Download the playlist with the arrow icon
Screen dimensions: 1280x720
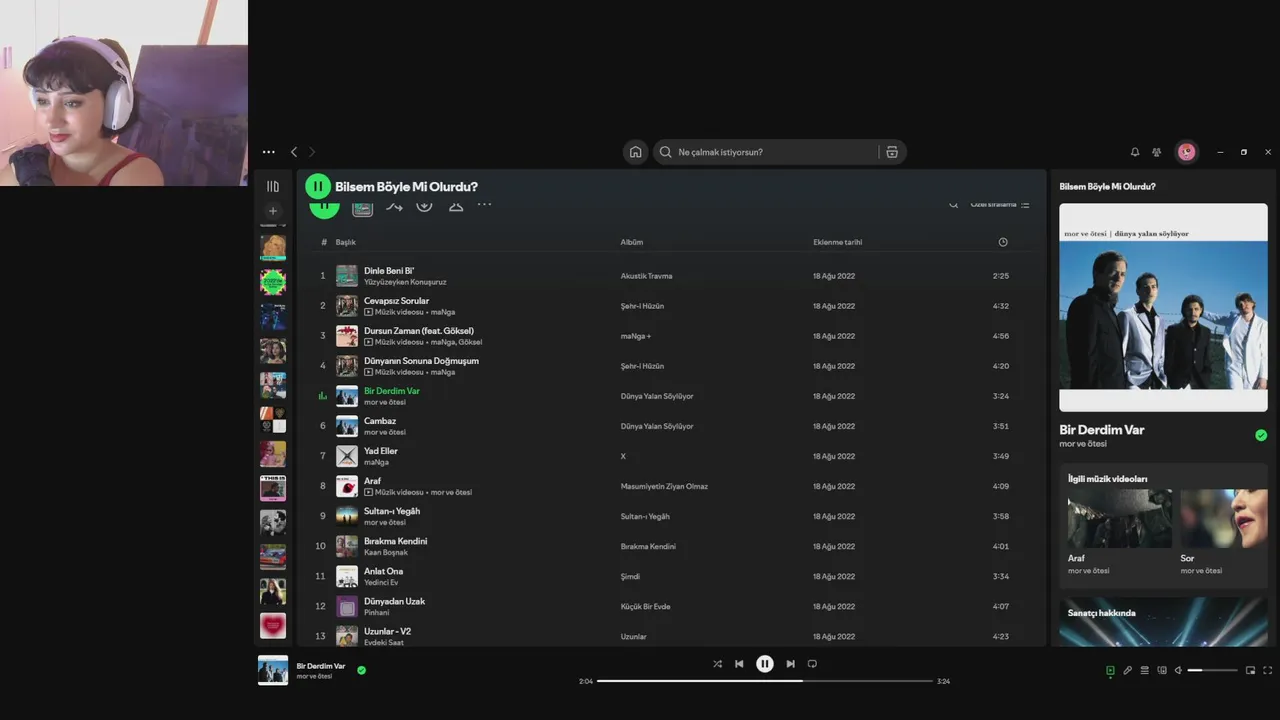tap(424, 205)
